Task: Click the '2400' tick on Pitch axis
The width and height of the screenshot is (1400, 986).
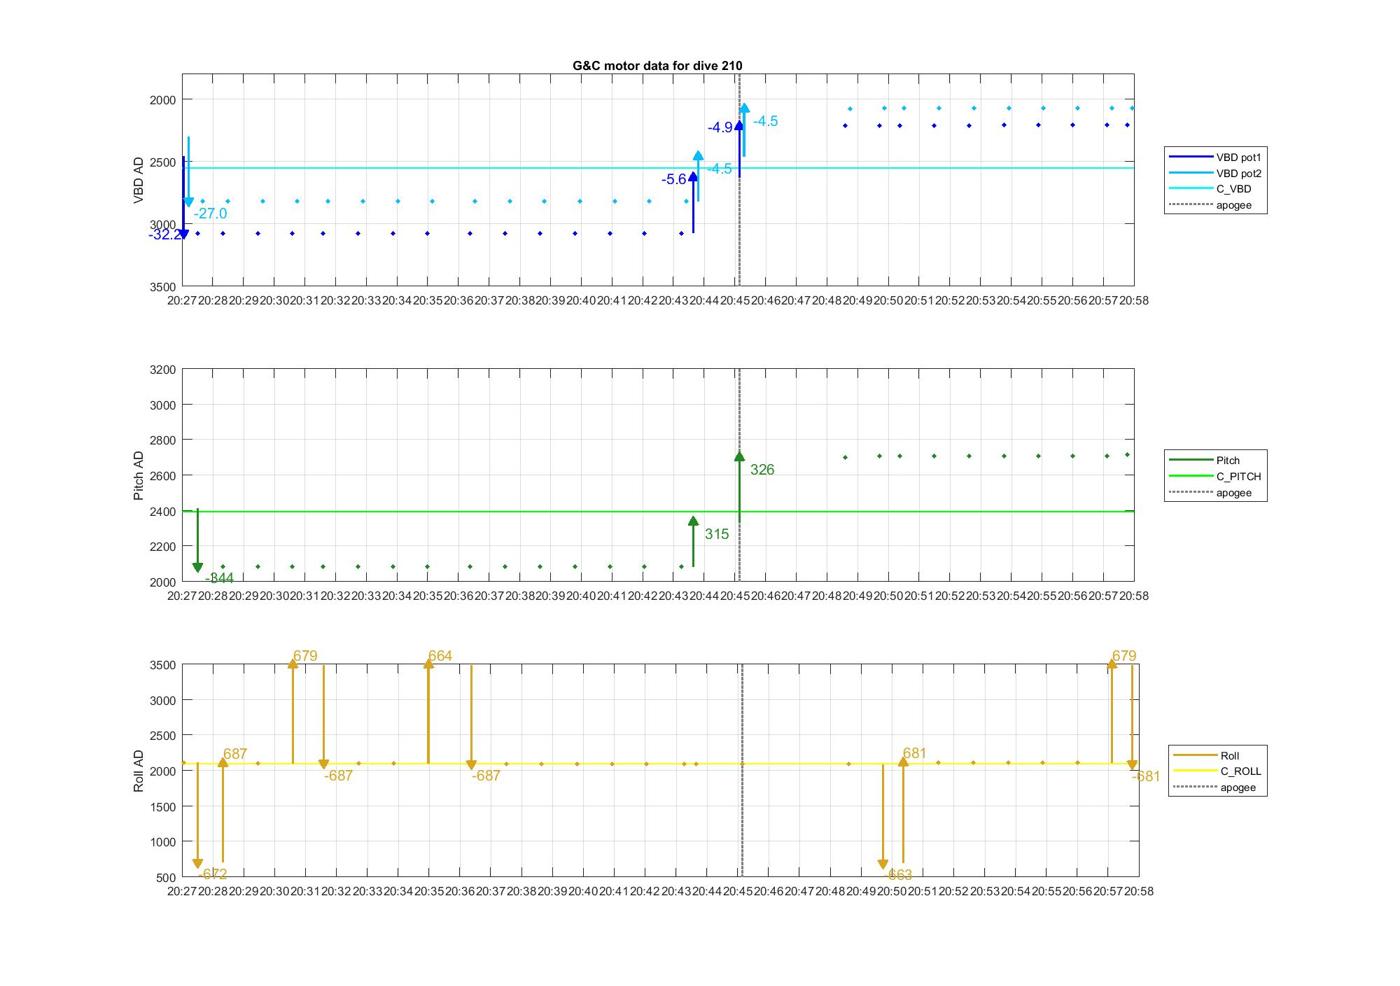Action: (x=163, y=511)
